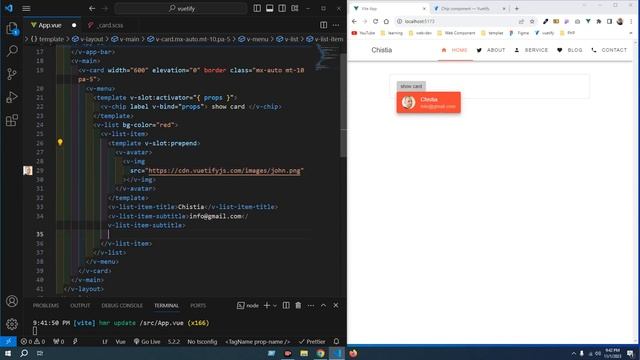Maximize the terminal panel size
The height and width of the screenshot is (360, 640).
323,305
